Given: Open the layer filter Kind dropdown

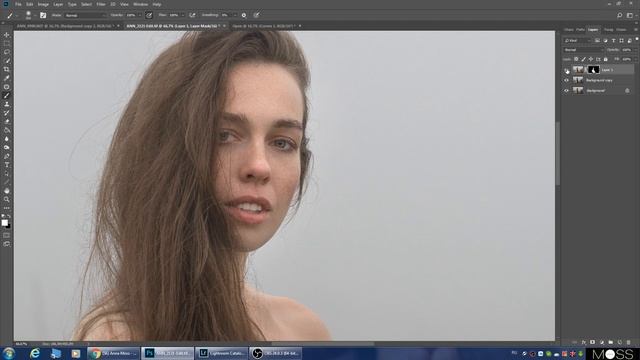Looking at the screenshot, I should (577, 40).
